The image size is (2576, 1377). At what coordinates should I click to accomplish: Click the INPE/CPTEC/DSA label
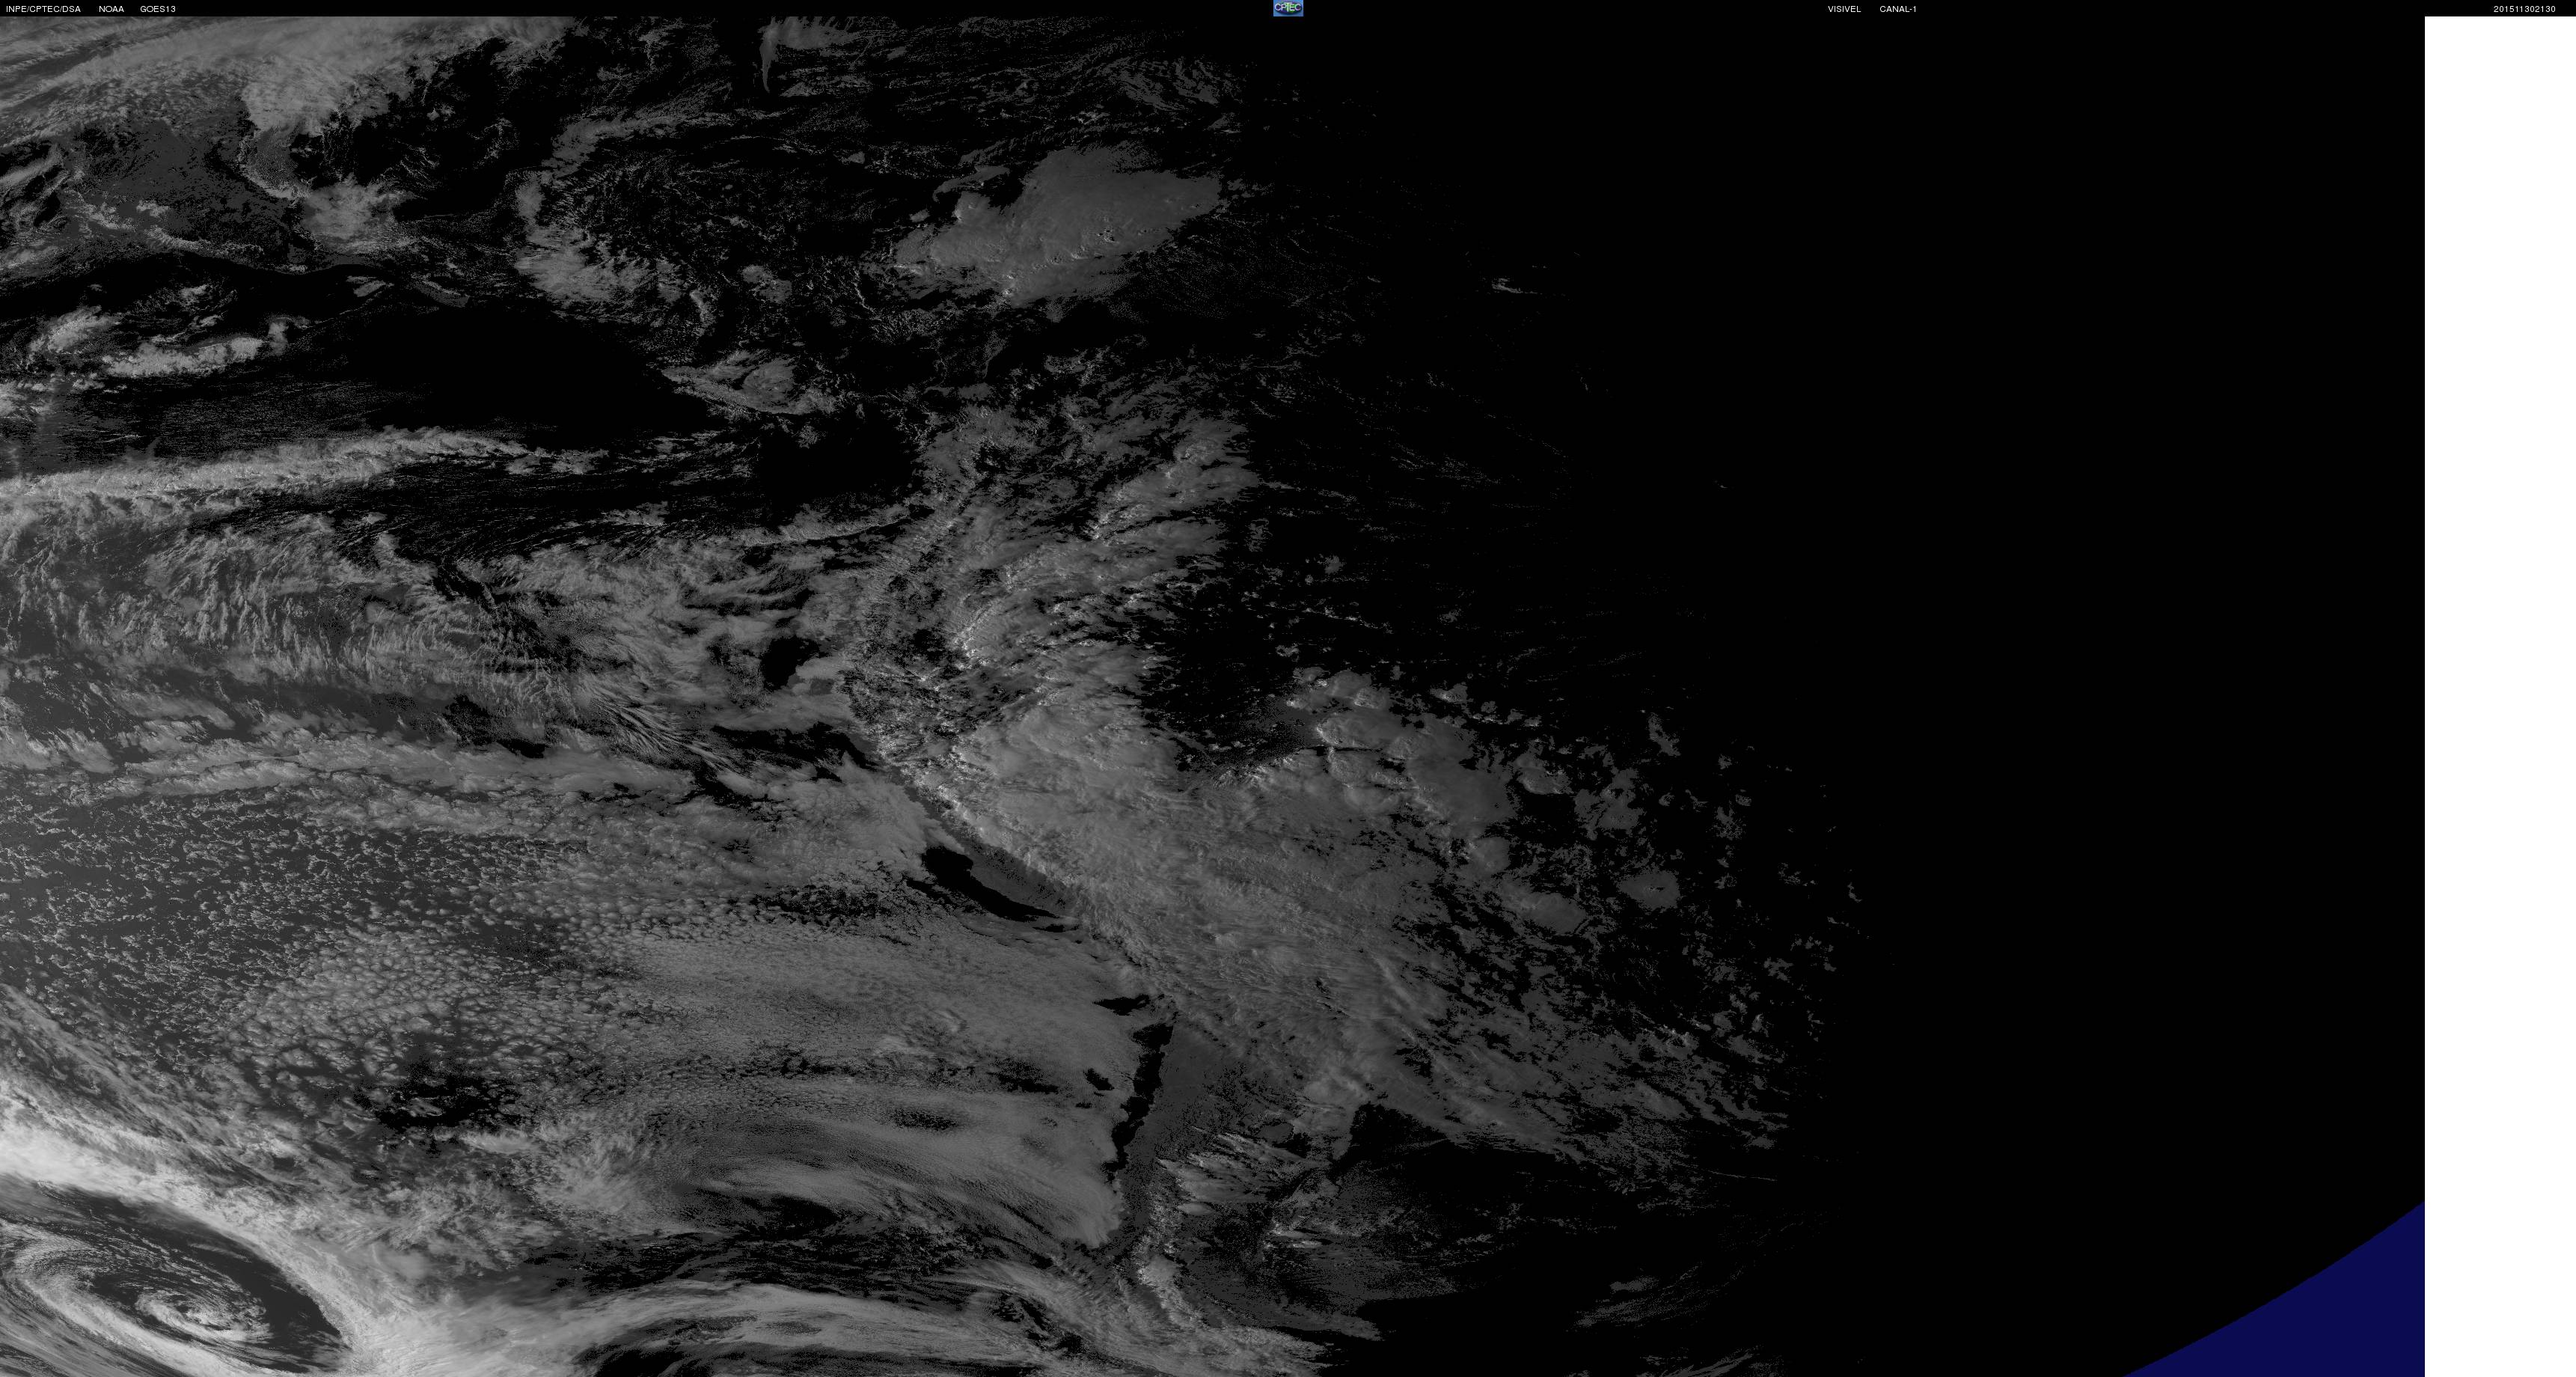43,9
